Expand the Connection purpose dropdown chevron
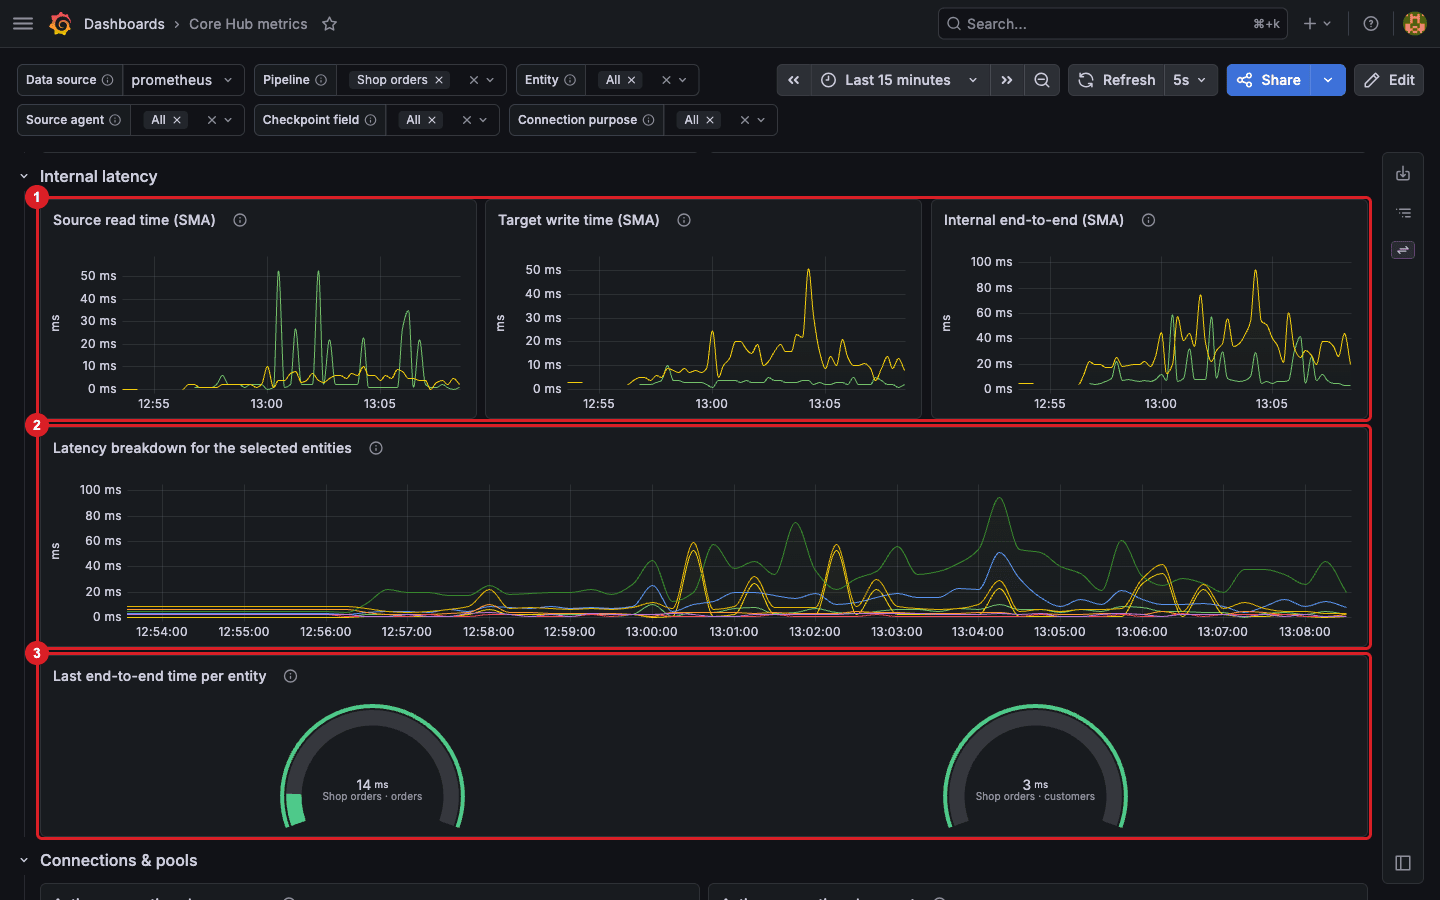 click(762, 120)
